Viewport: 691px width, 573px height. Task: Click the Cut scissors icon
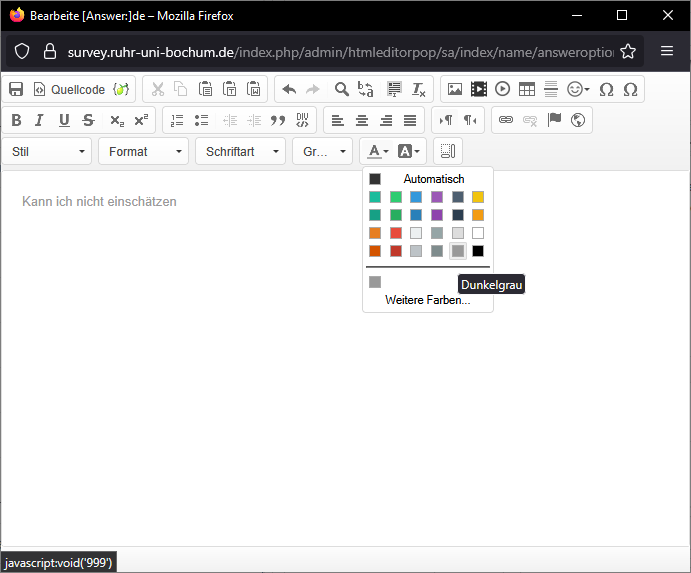click(x=158, y=89)
